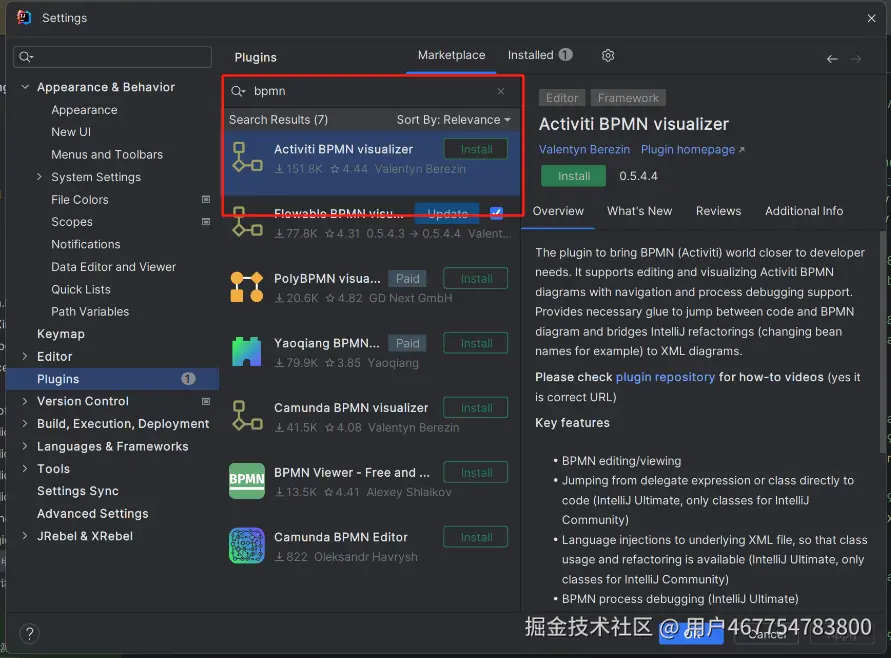Open the Sort By Relevance dropdown

[453, 120]
